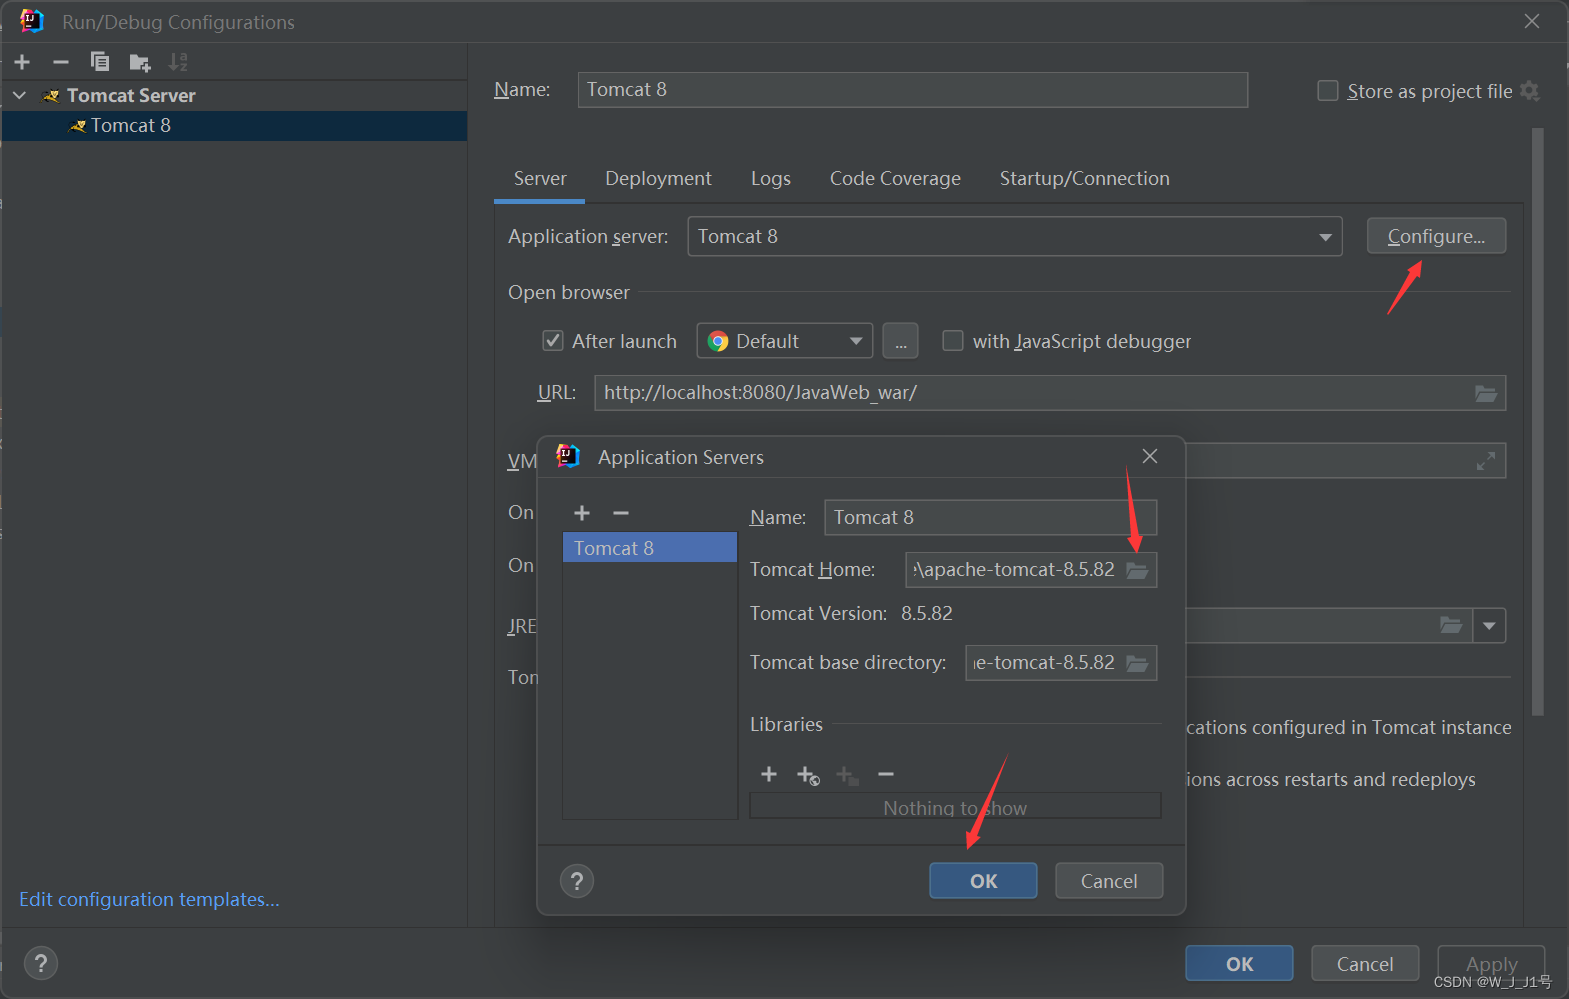This screenshot has width=1569, height=999.
Task: Uncheck After launch checkbox
Action: pos(553,341)
